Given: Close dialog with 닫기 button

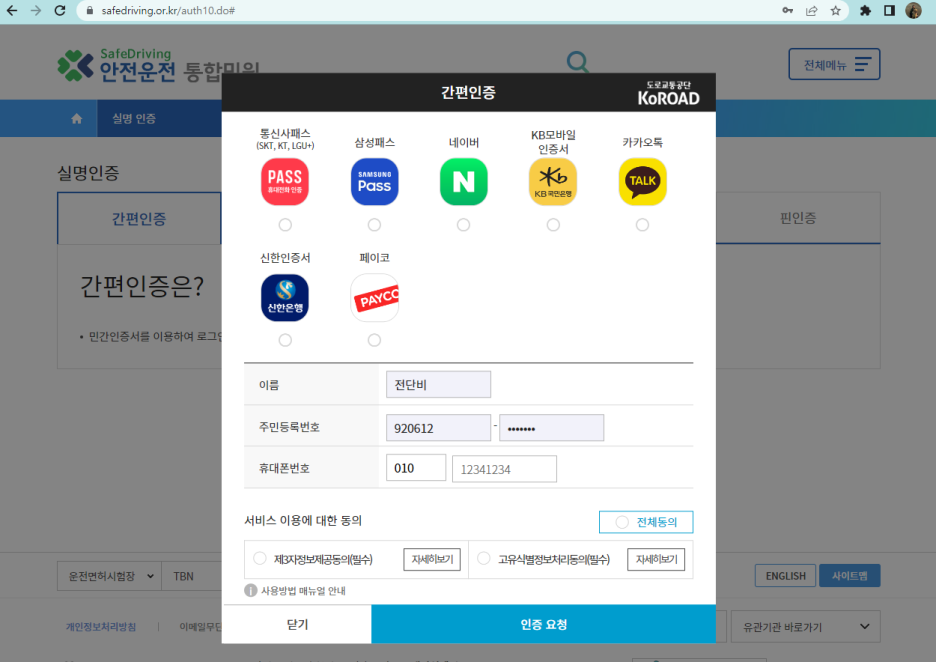Looking at the screenshot, I should (297, 624).
